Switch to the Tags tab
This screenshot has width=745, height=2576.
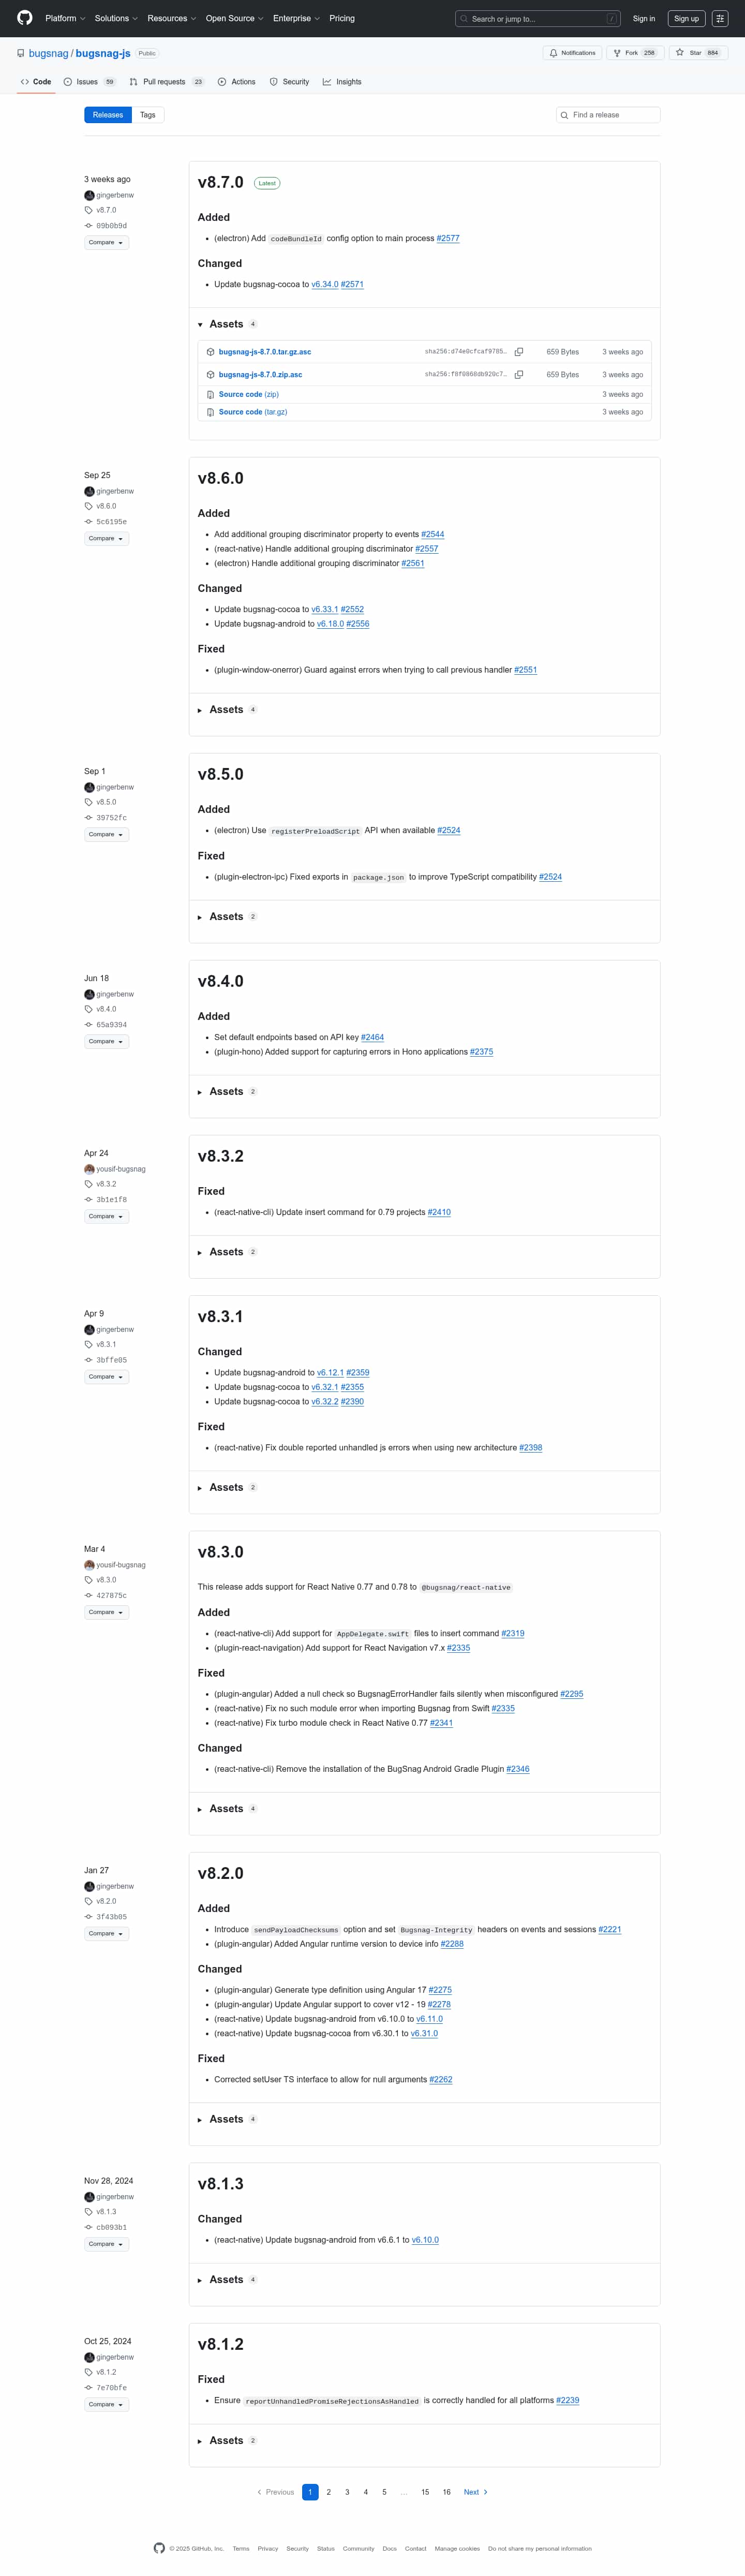[x=148, y=115]
